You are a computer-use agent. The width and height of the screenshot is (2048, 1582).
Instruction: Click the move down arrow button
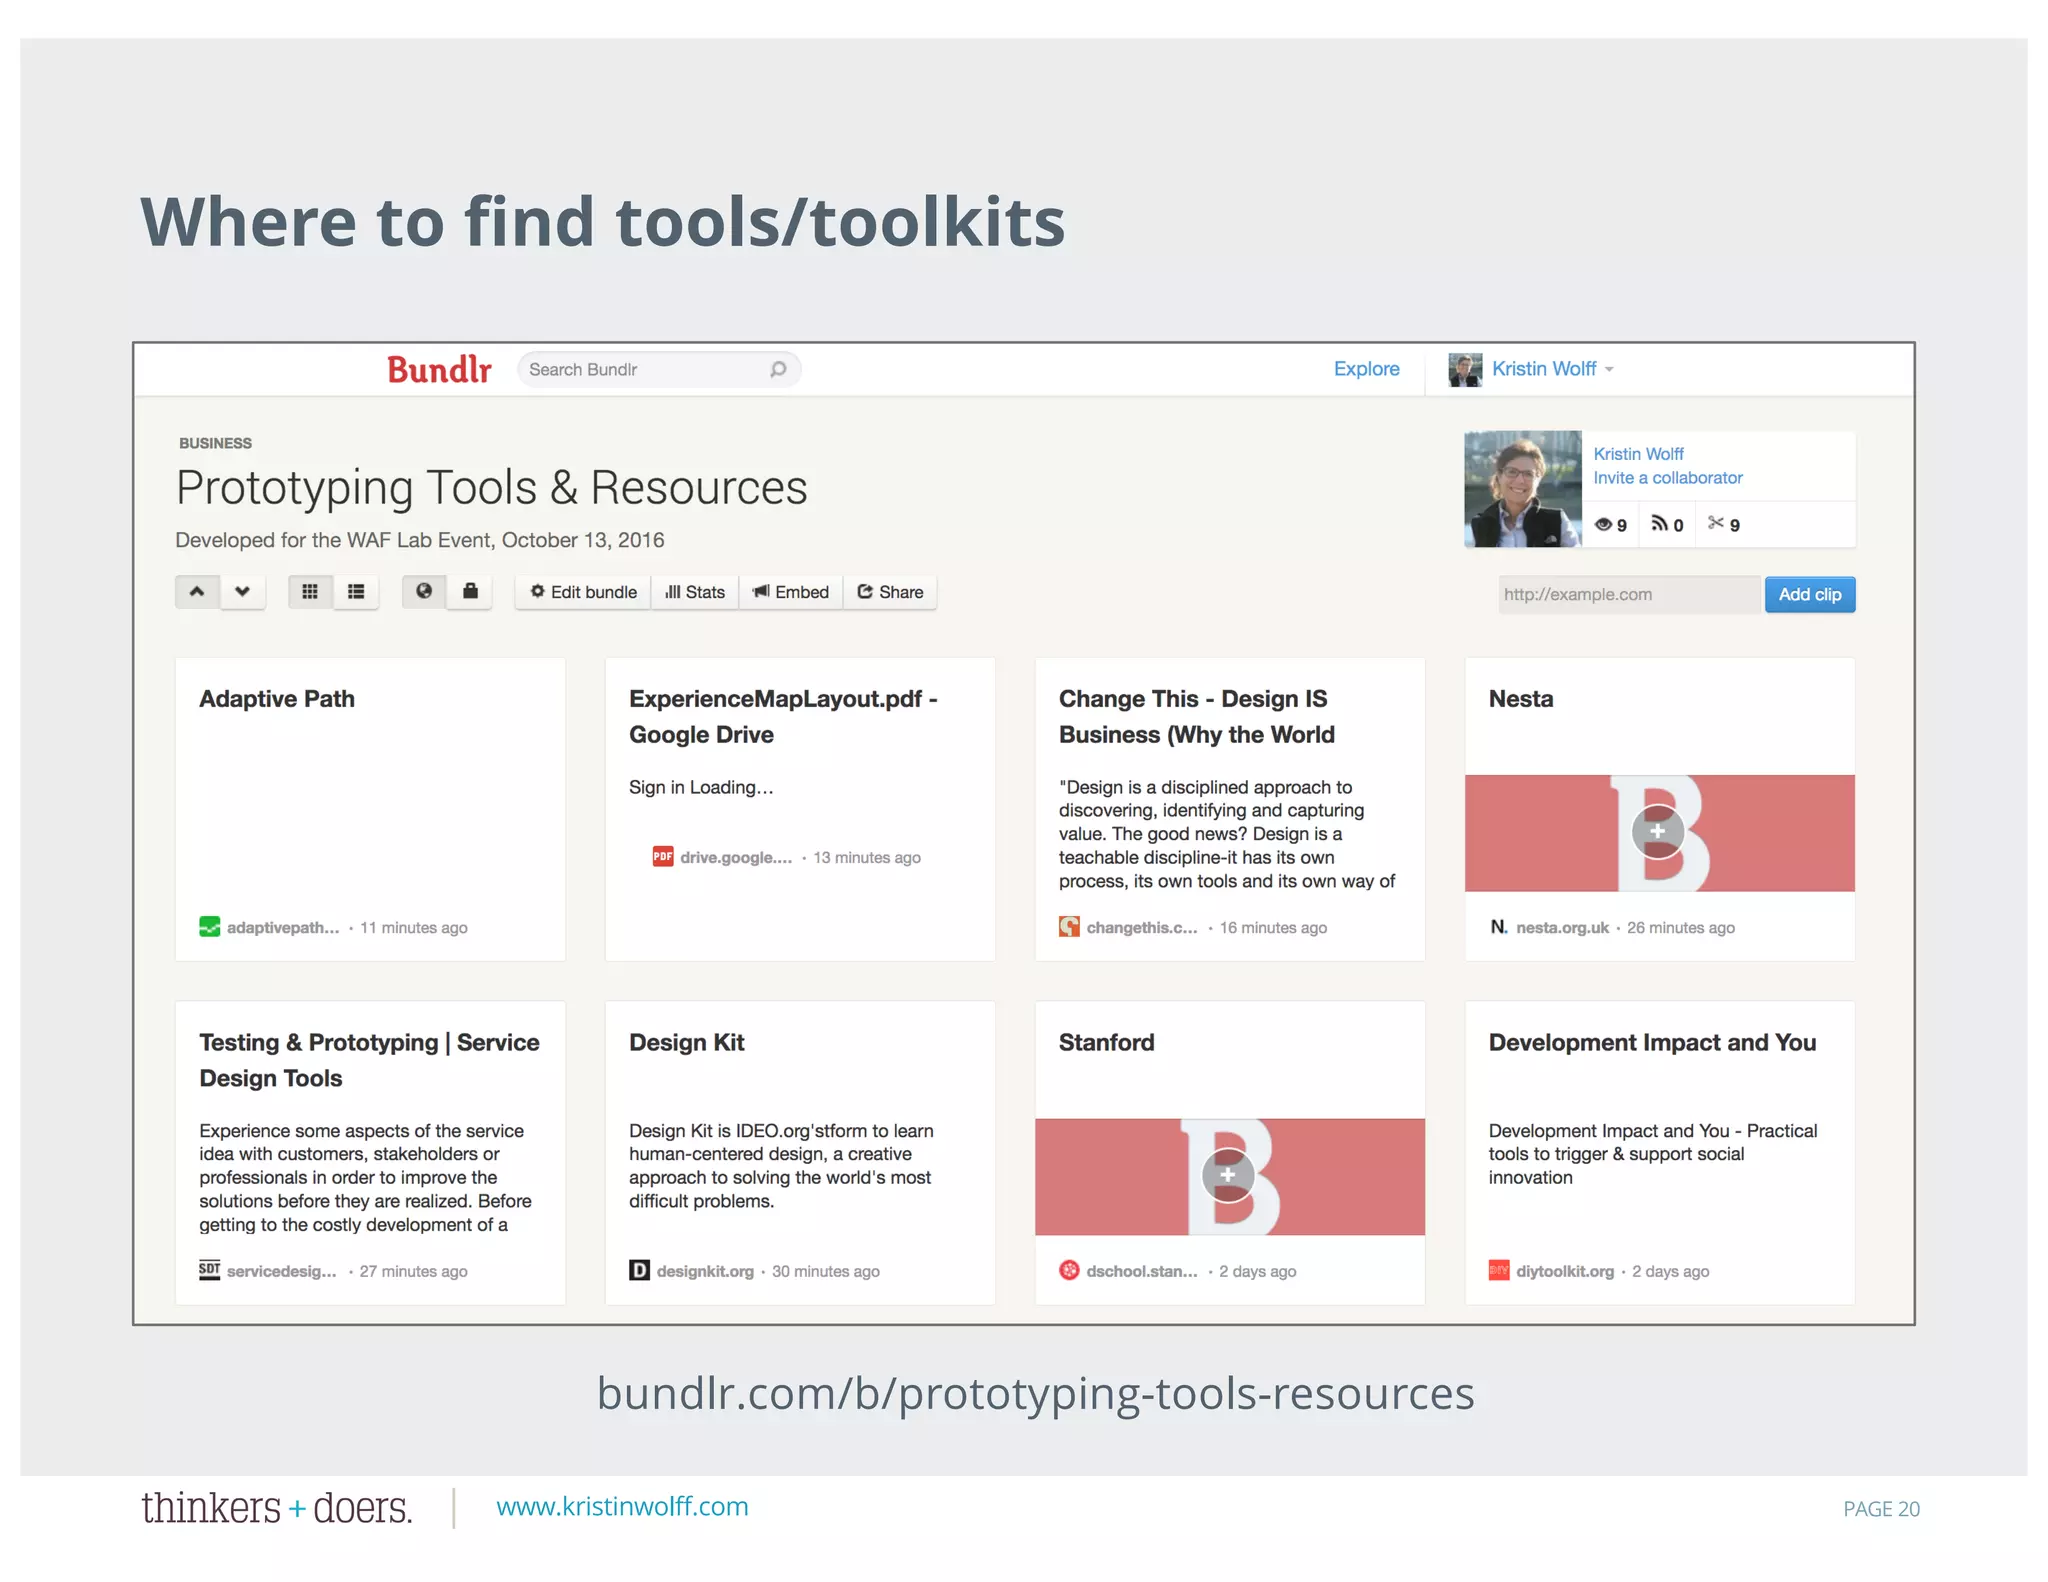(242, 592)
